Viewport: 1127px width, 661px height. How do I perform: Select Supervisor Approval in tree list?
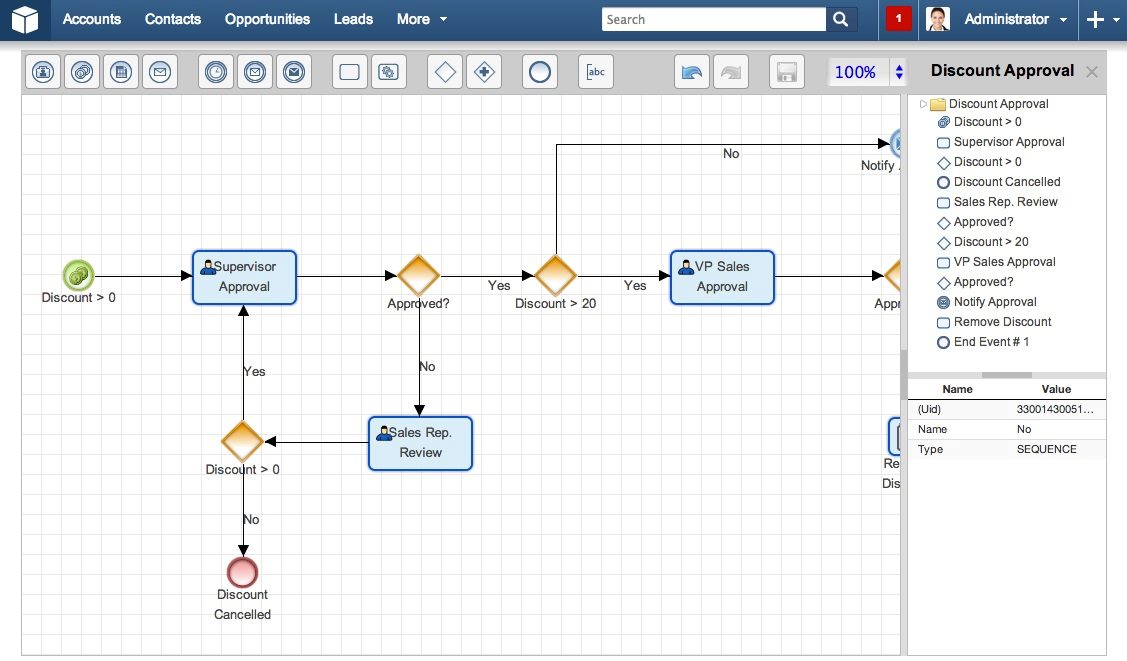tap(1008, 142)
